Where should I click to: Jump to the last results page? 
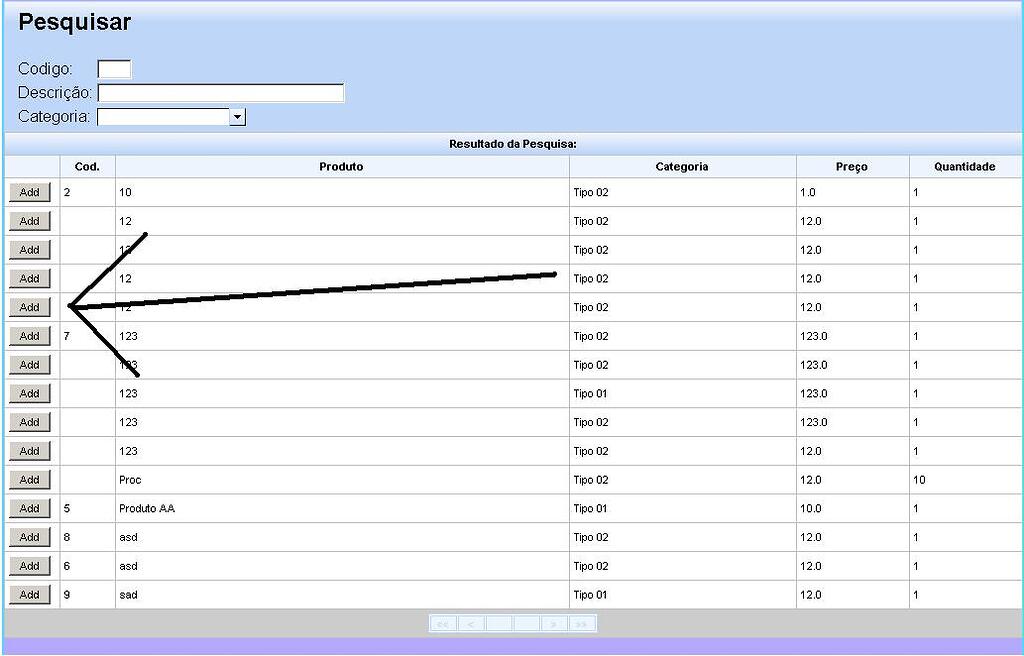tap(582, 624)
